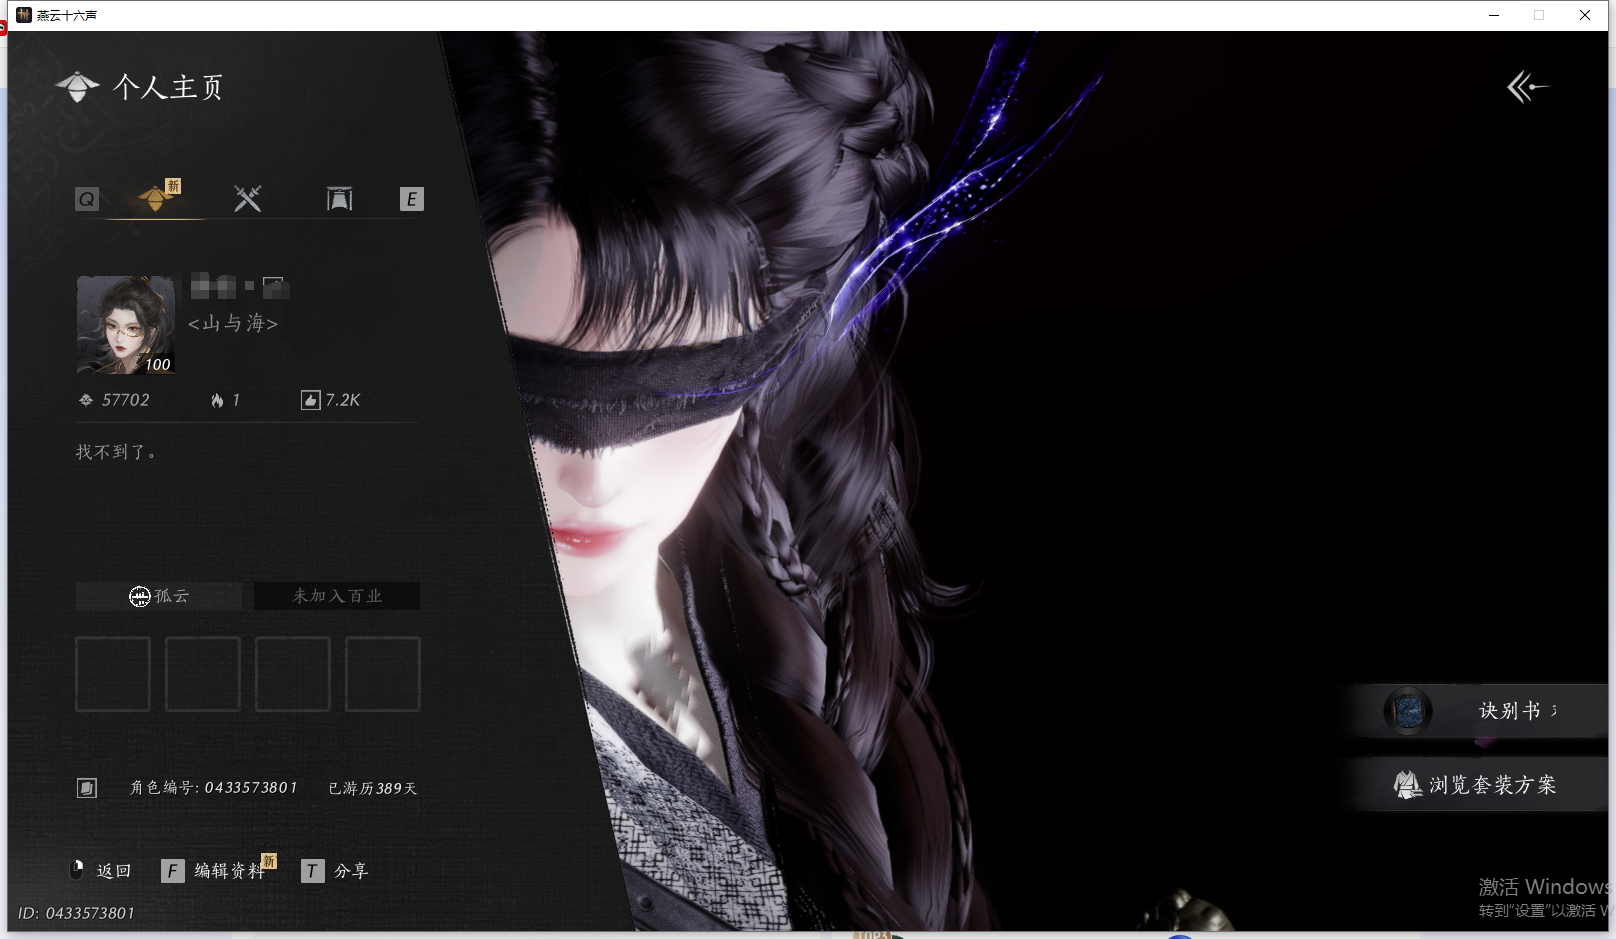The image size is (1616, 939).
Task: Click the back arrow in the top-right corner
Action: point(1526,87)
